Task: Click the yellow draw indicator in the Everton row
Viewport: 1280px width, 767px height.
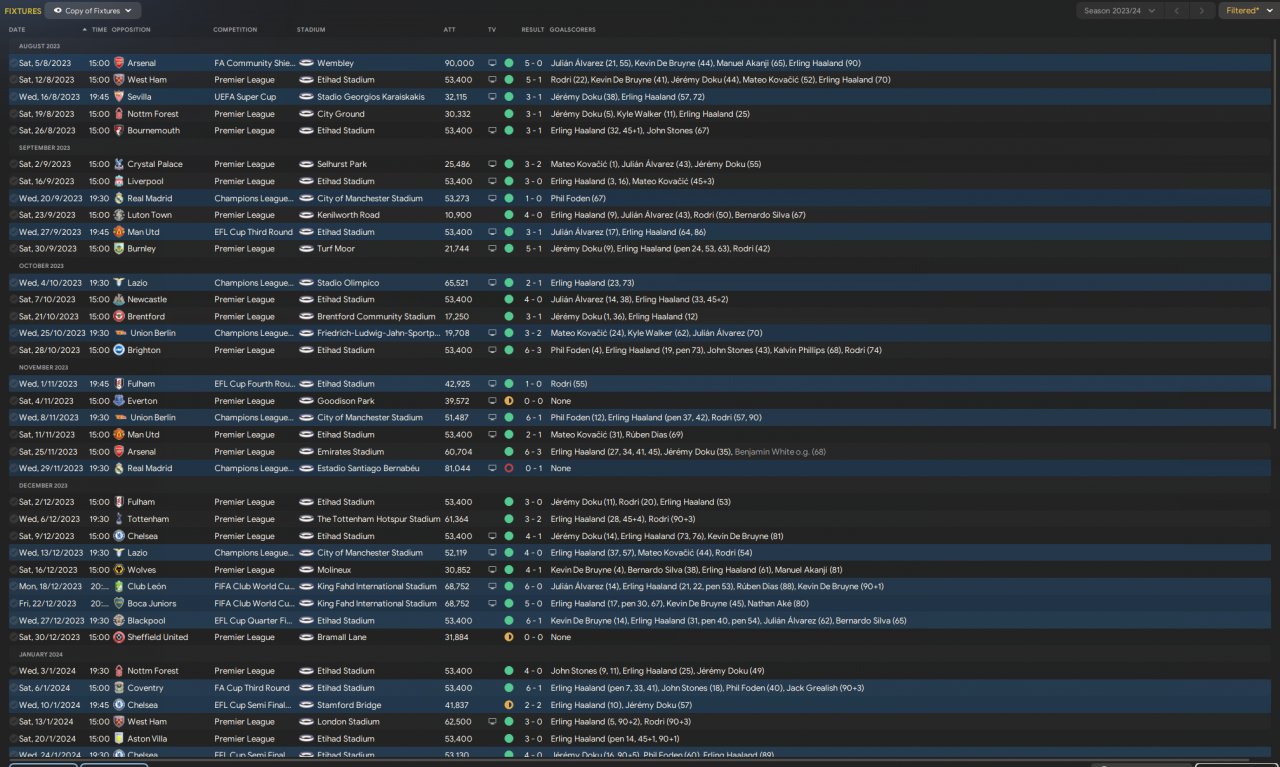Action: pos(509,401)
